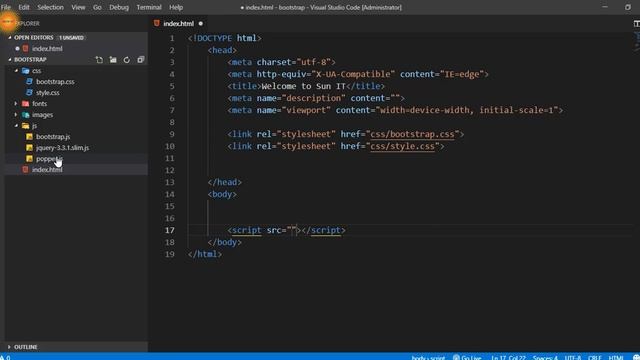Screen dimensions: 640x360
Task: Open the Terminal menu
Action: point(149,7)
